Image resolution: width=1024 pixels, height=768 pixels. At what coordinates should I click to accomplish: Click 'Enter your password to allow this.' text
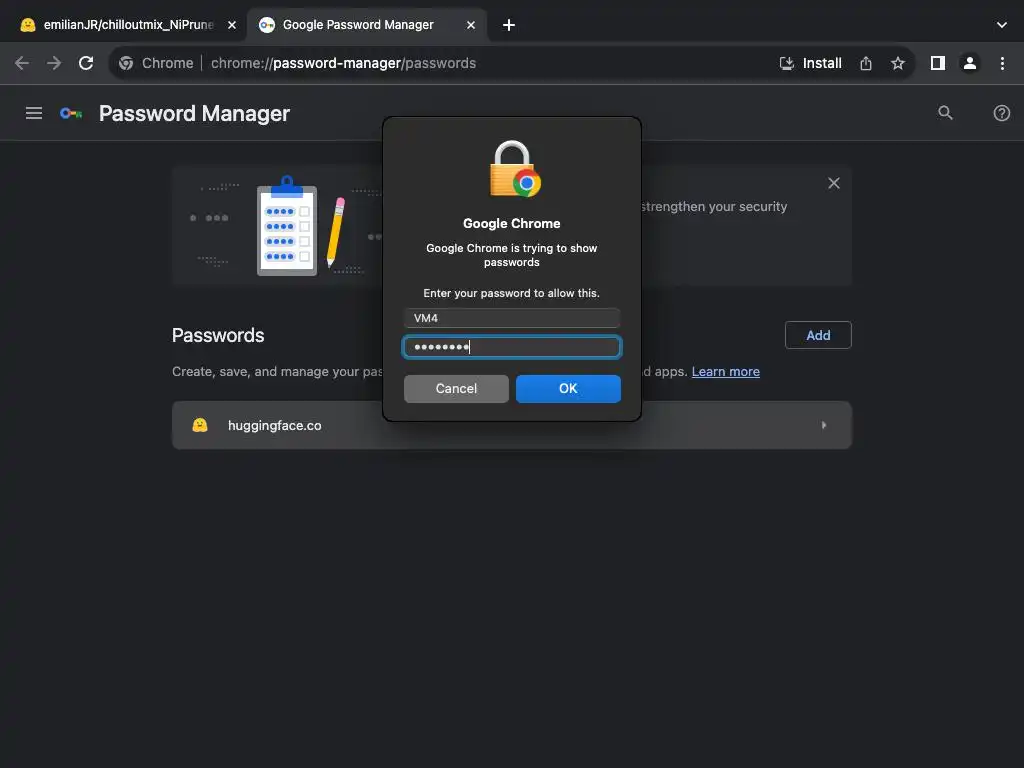[511, 293]
